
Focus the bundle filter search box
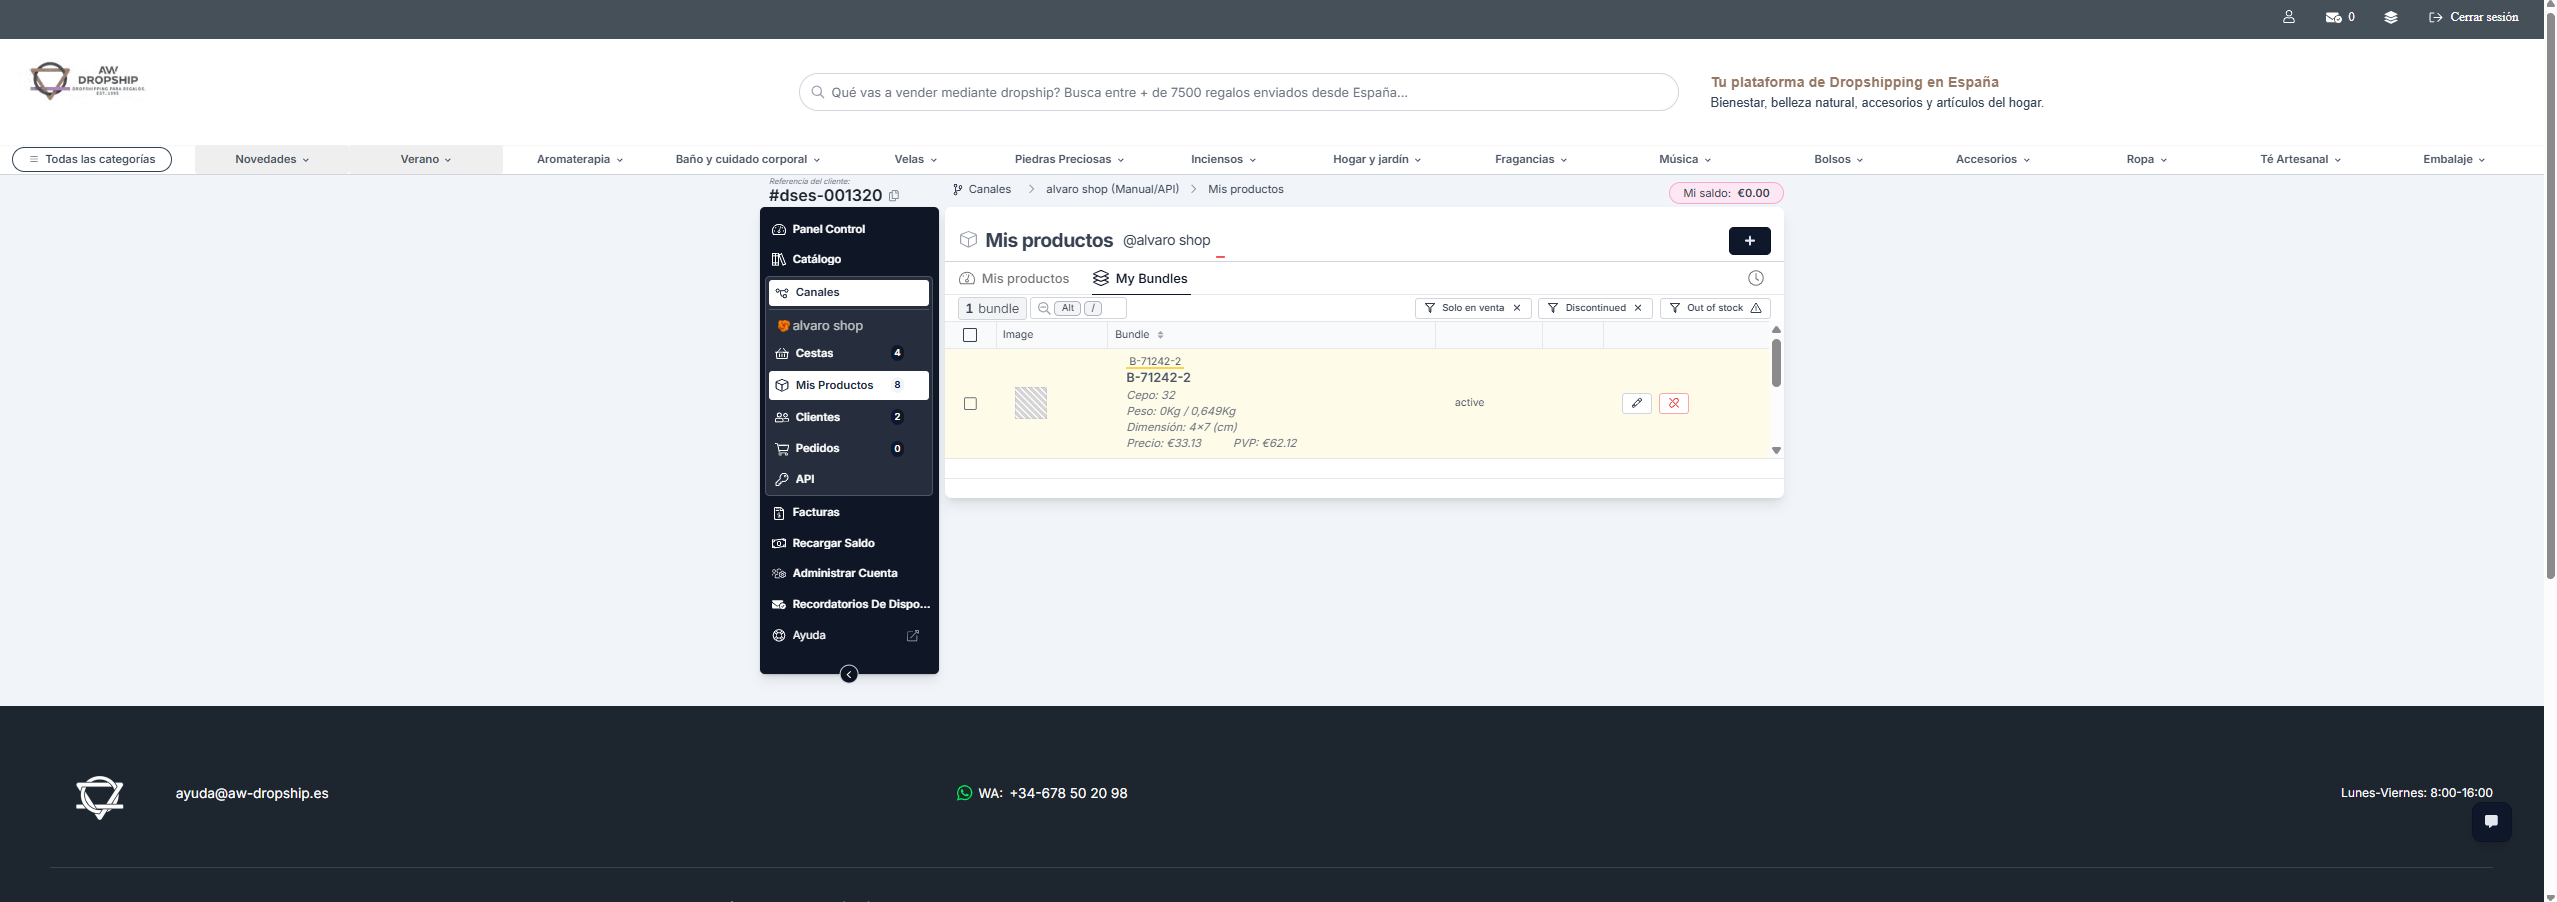pos(1079,308)
